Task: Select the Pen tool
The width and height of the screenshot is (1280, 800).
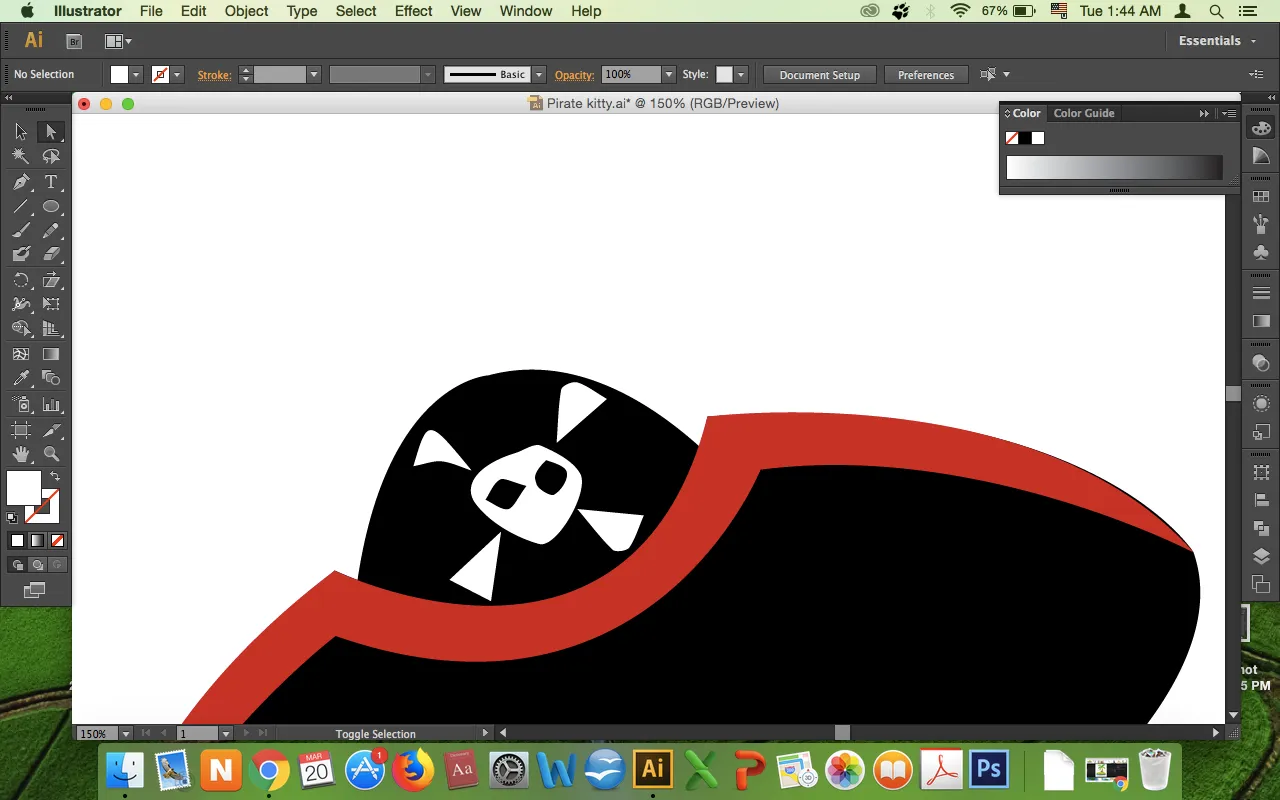Action: pyautogui.click(x=21, y=182)
